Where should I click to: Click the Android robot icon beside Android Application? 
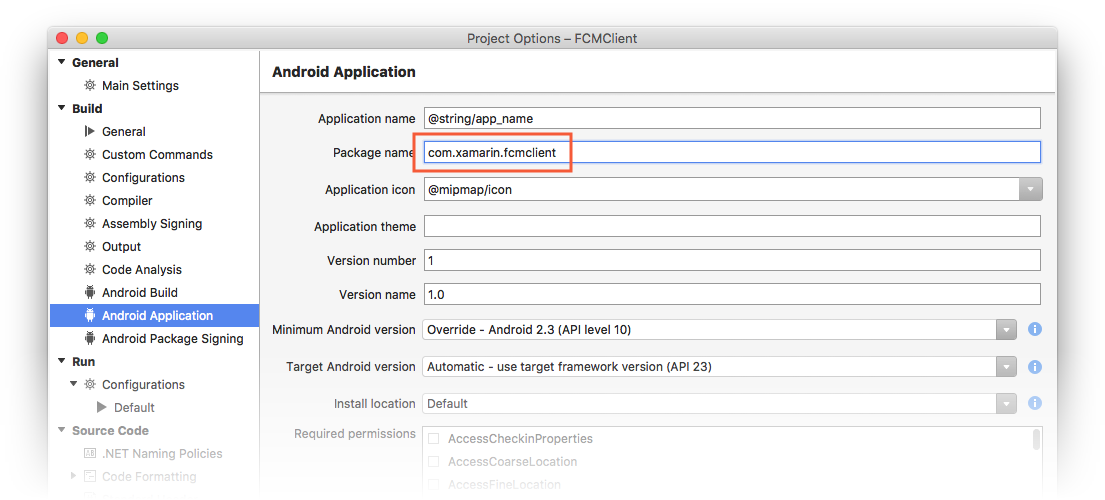click(x=89, y=315)
